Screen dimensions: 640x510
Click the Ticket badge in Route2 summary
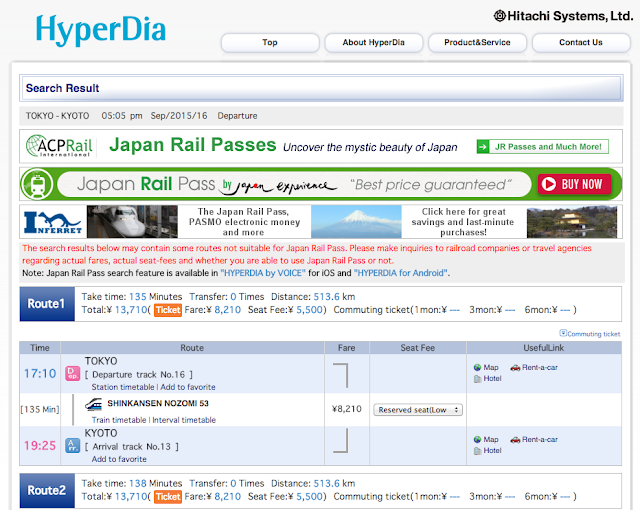click(168, 497)
